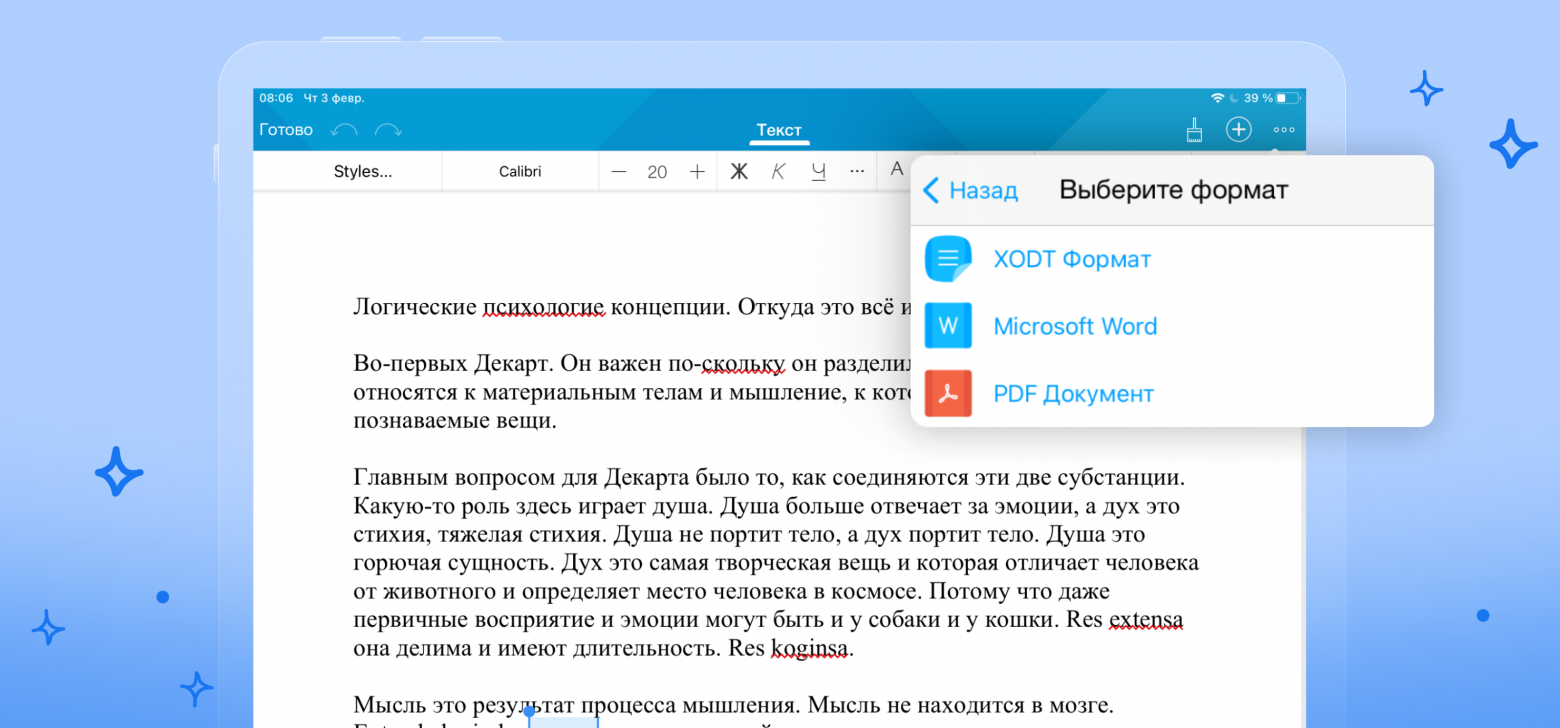Expand more text formatting options (···)
This screenshot has height=728, width=1560.
point(857,171)
